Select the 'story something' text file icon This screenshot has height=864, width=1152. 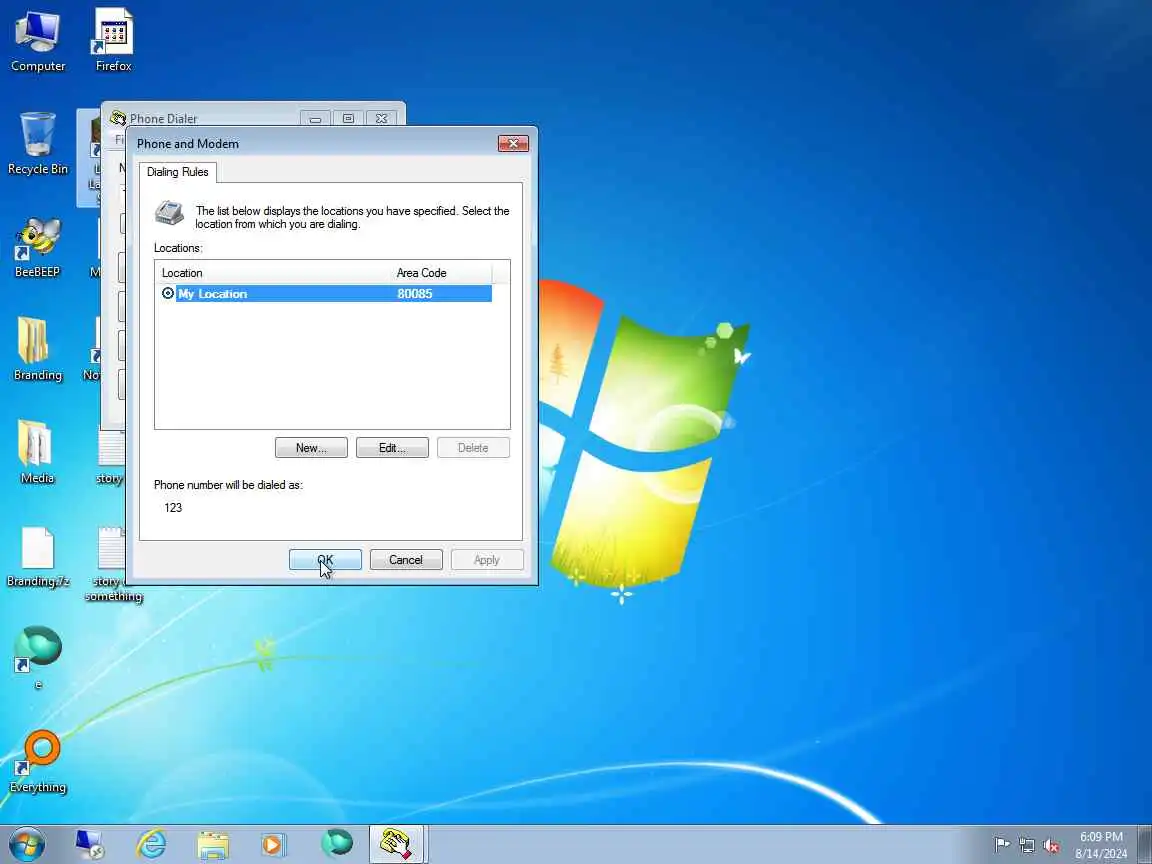[113, 564]
